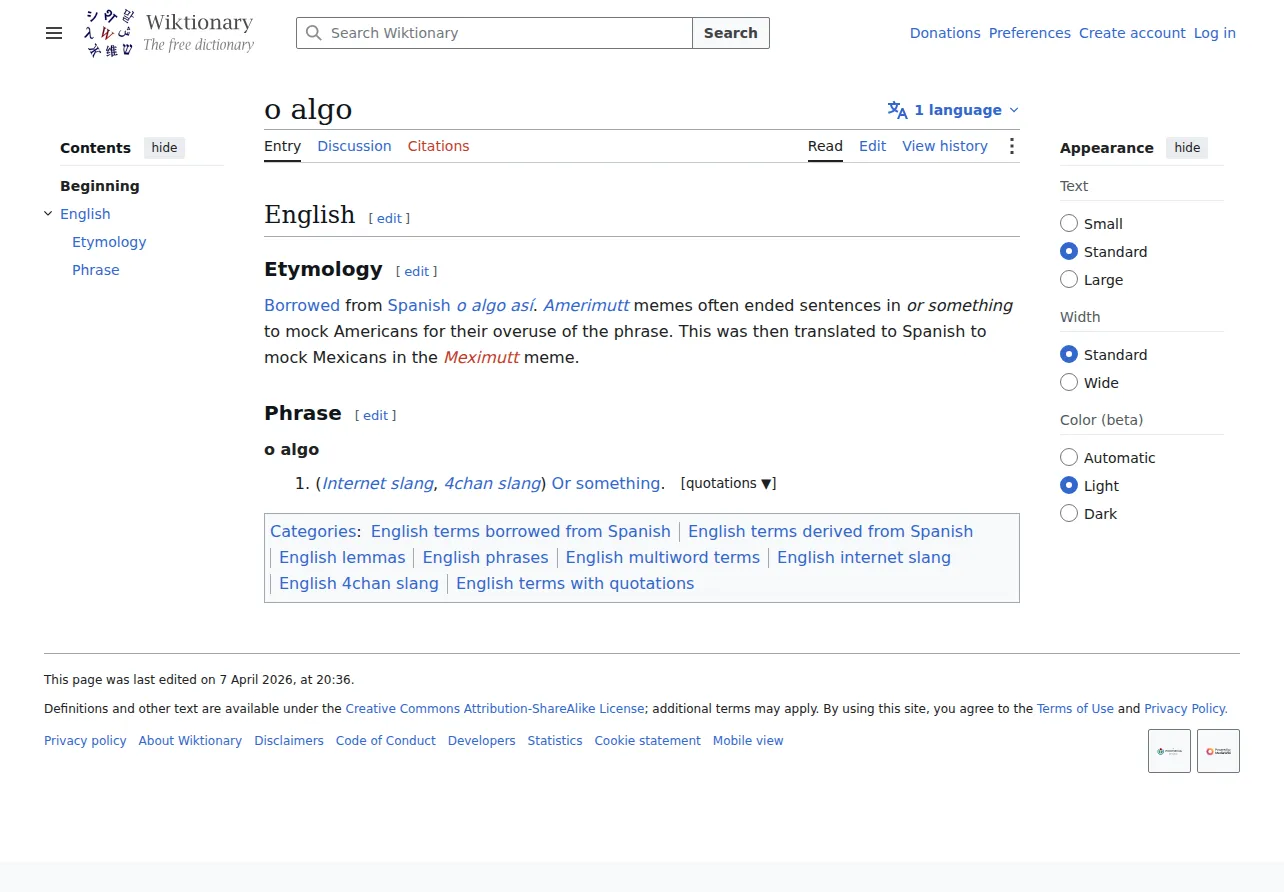This screenshot has height=892, width=1284.
Task: Open the 4chan slang label link
Action: (492, 483)
